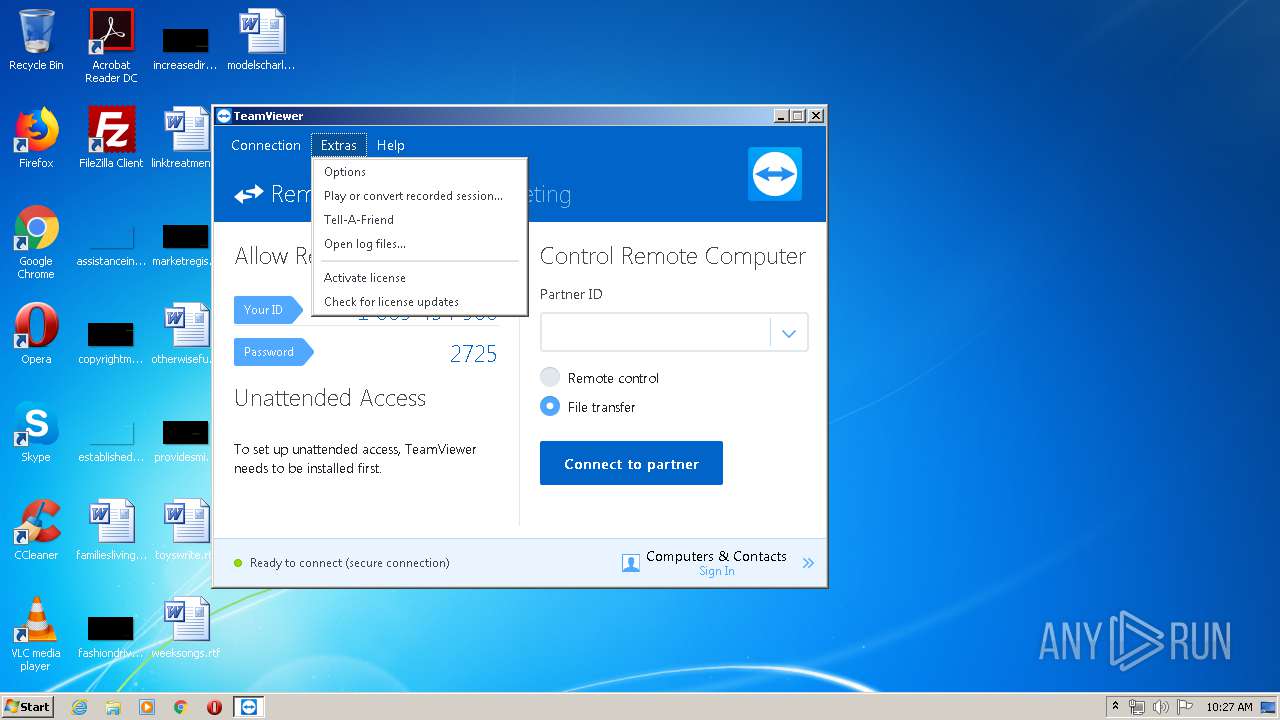
Task: Click the password value 2725
Action: [x=473, y=354]
